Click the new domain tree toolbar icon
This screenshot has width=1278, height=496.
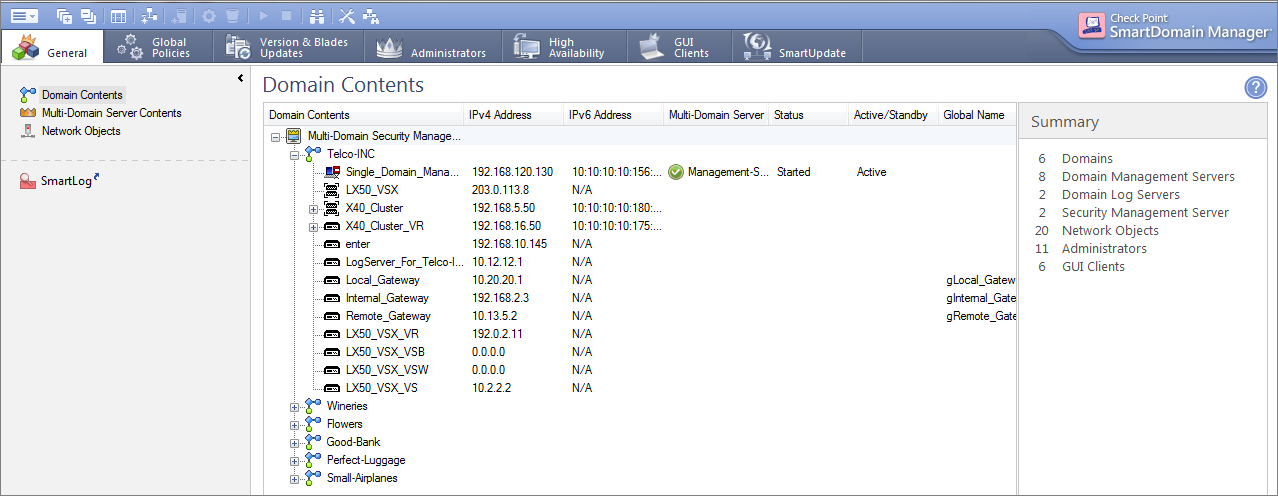coord(149,16)
